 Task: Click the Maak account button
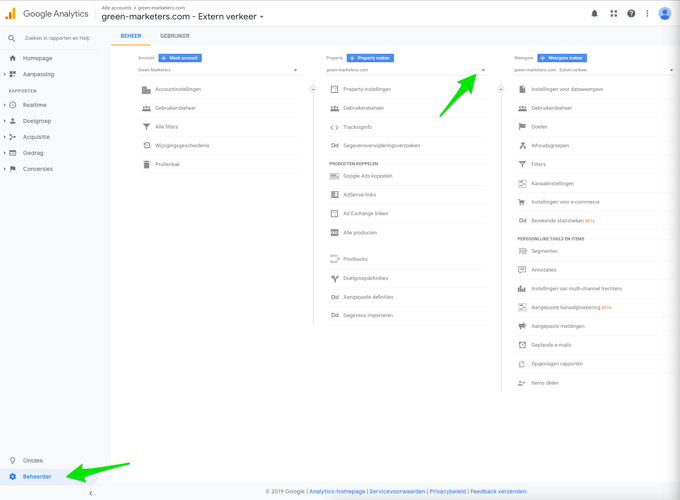click(180, 58)
